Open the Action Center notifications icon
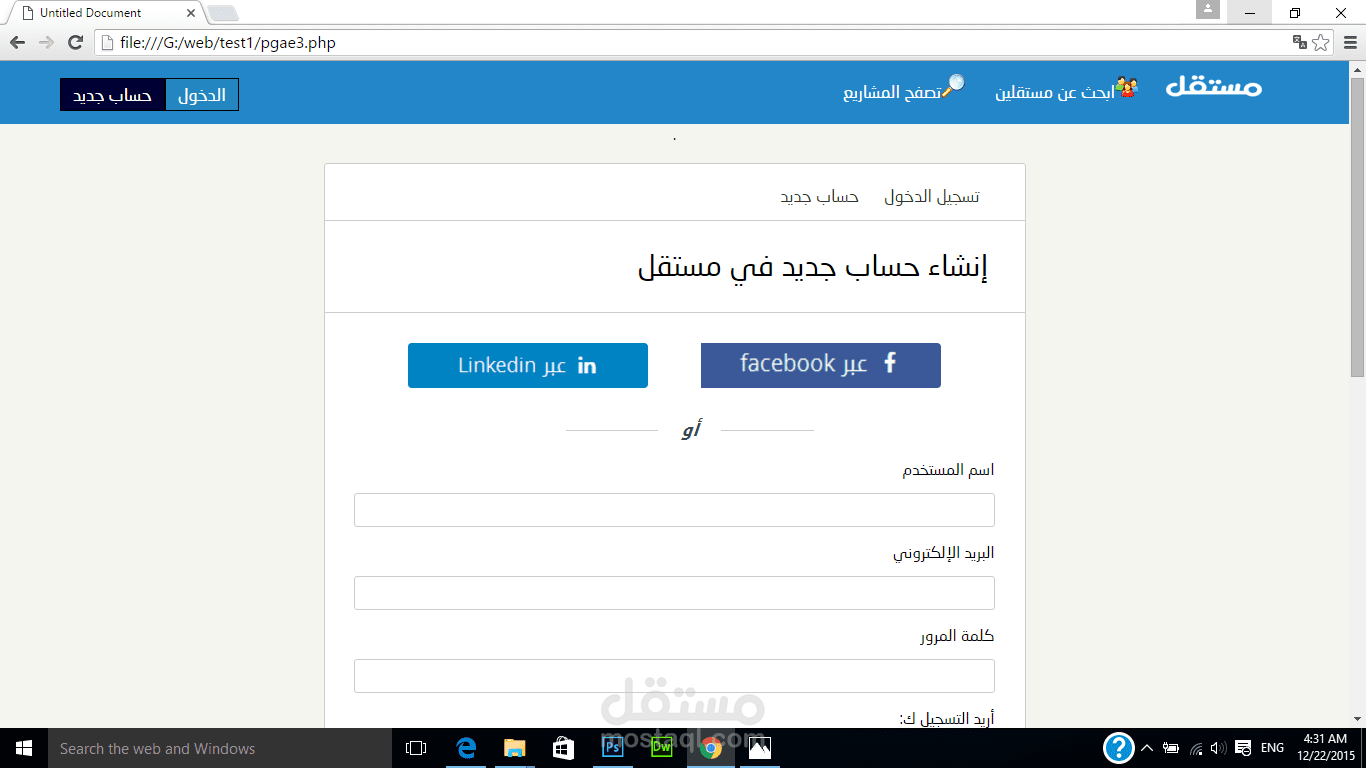The image size is (1366, 768). (1243, 748)
